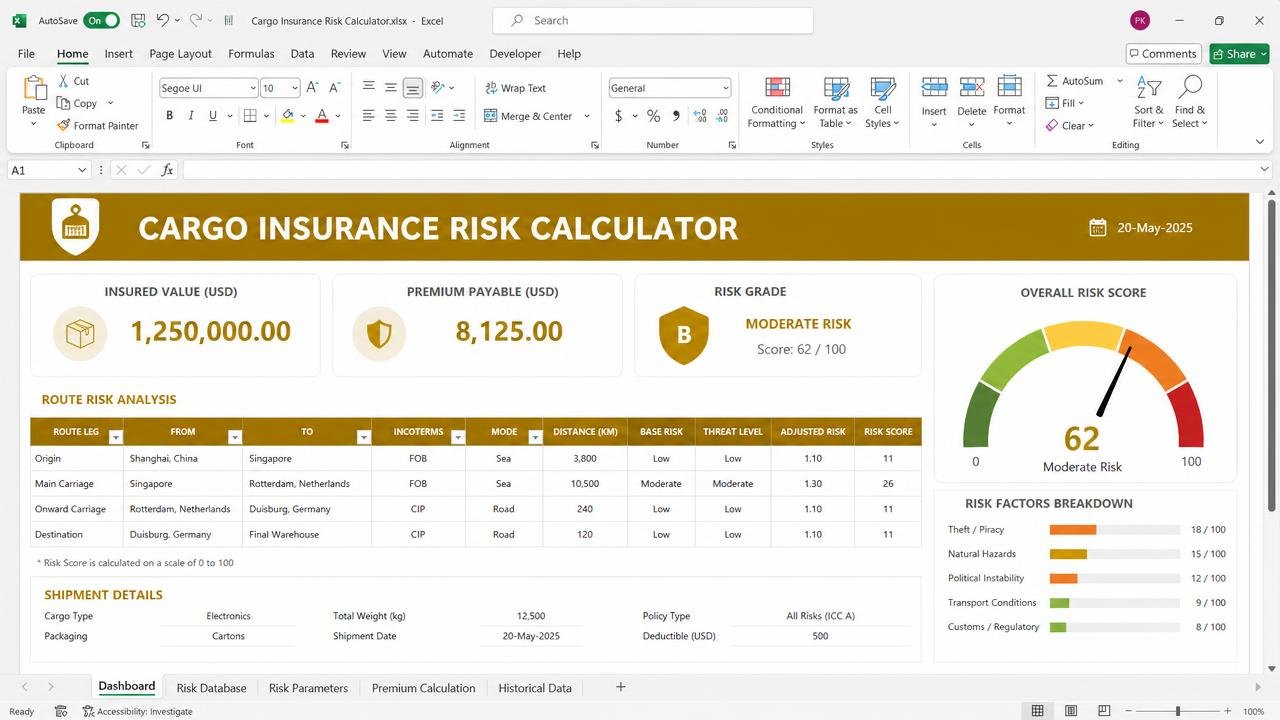1280x720 pixels.
Task: Click the Clear button
Action: (x=1069, y=125)
